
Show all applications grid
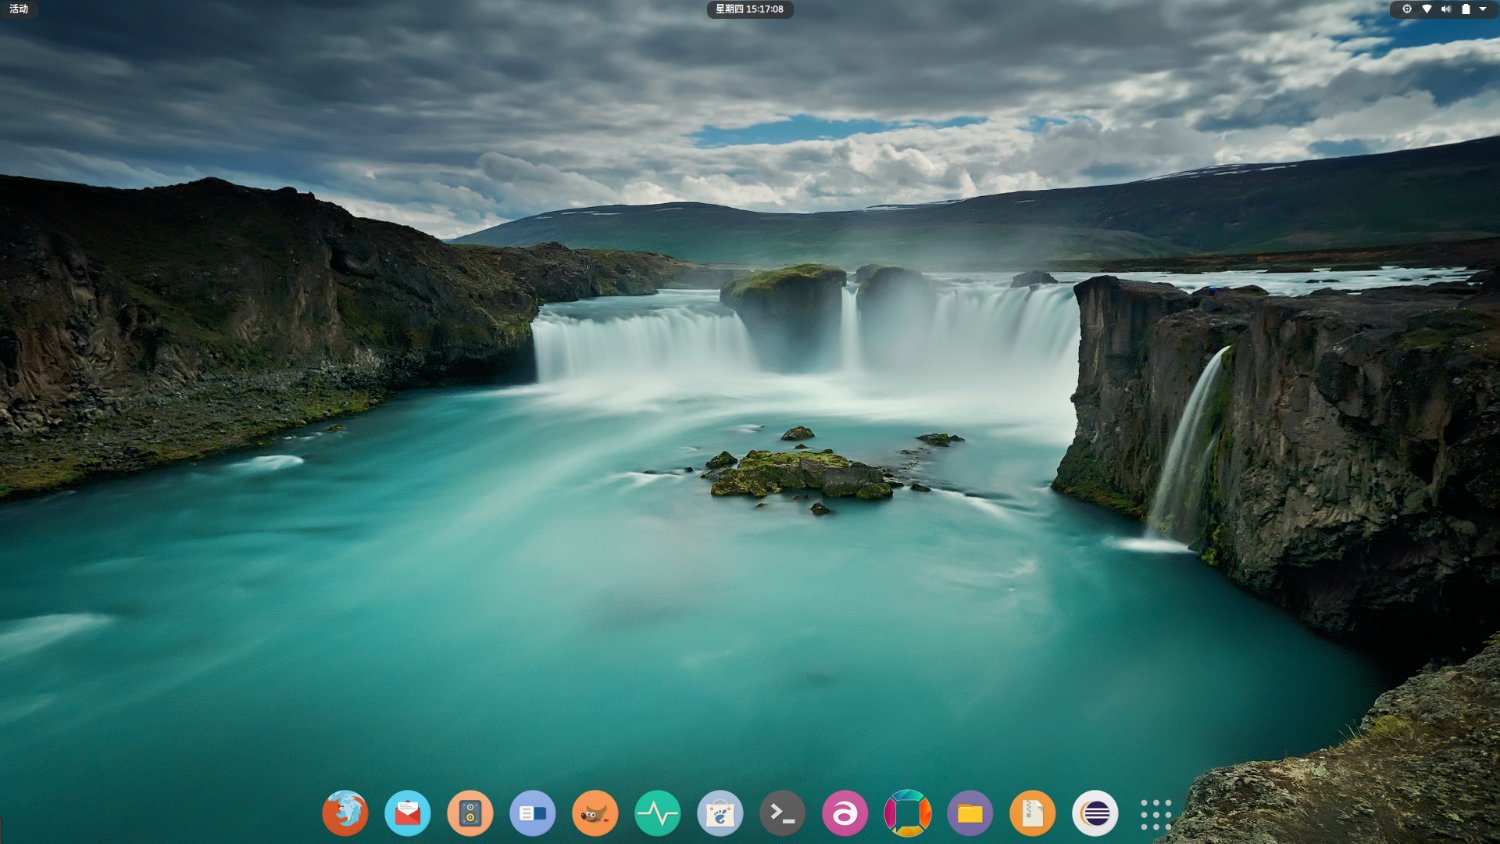1156,814
